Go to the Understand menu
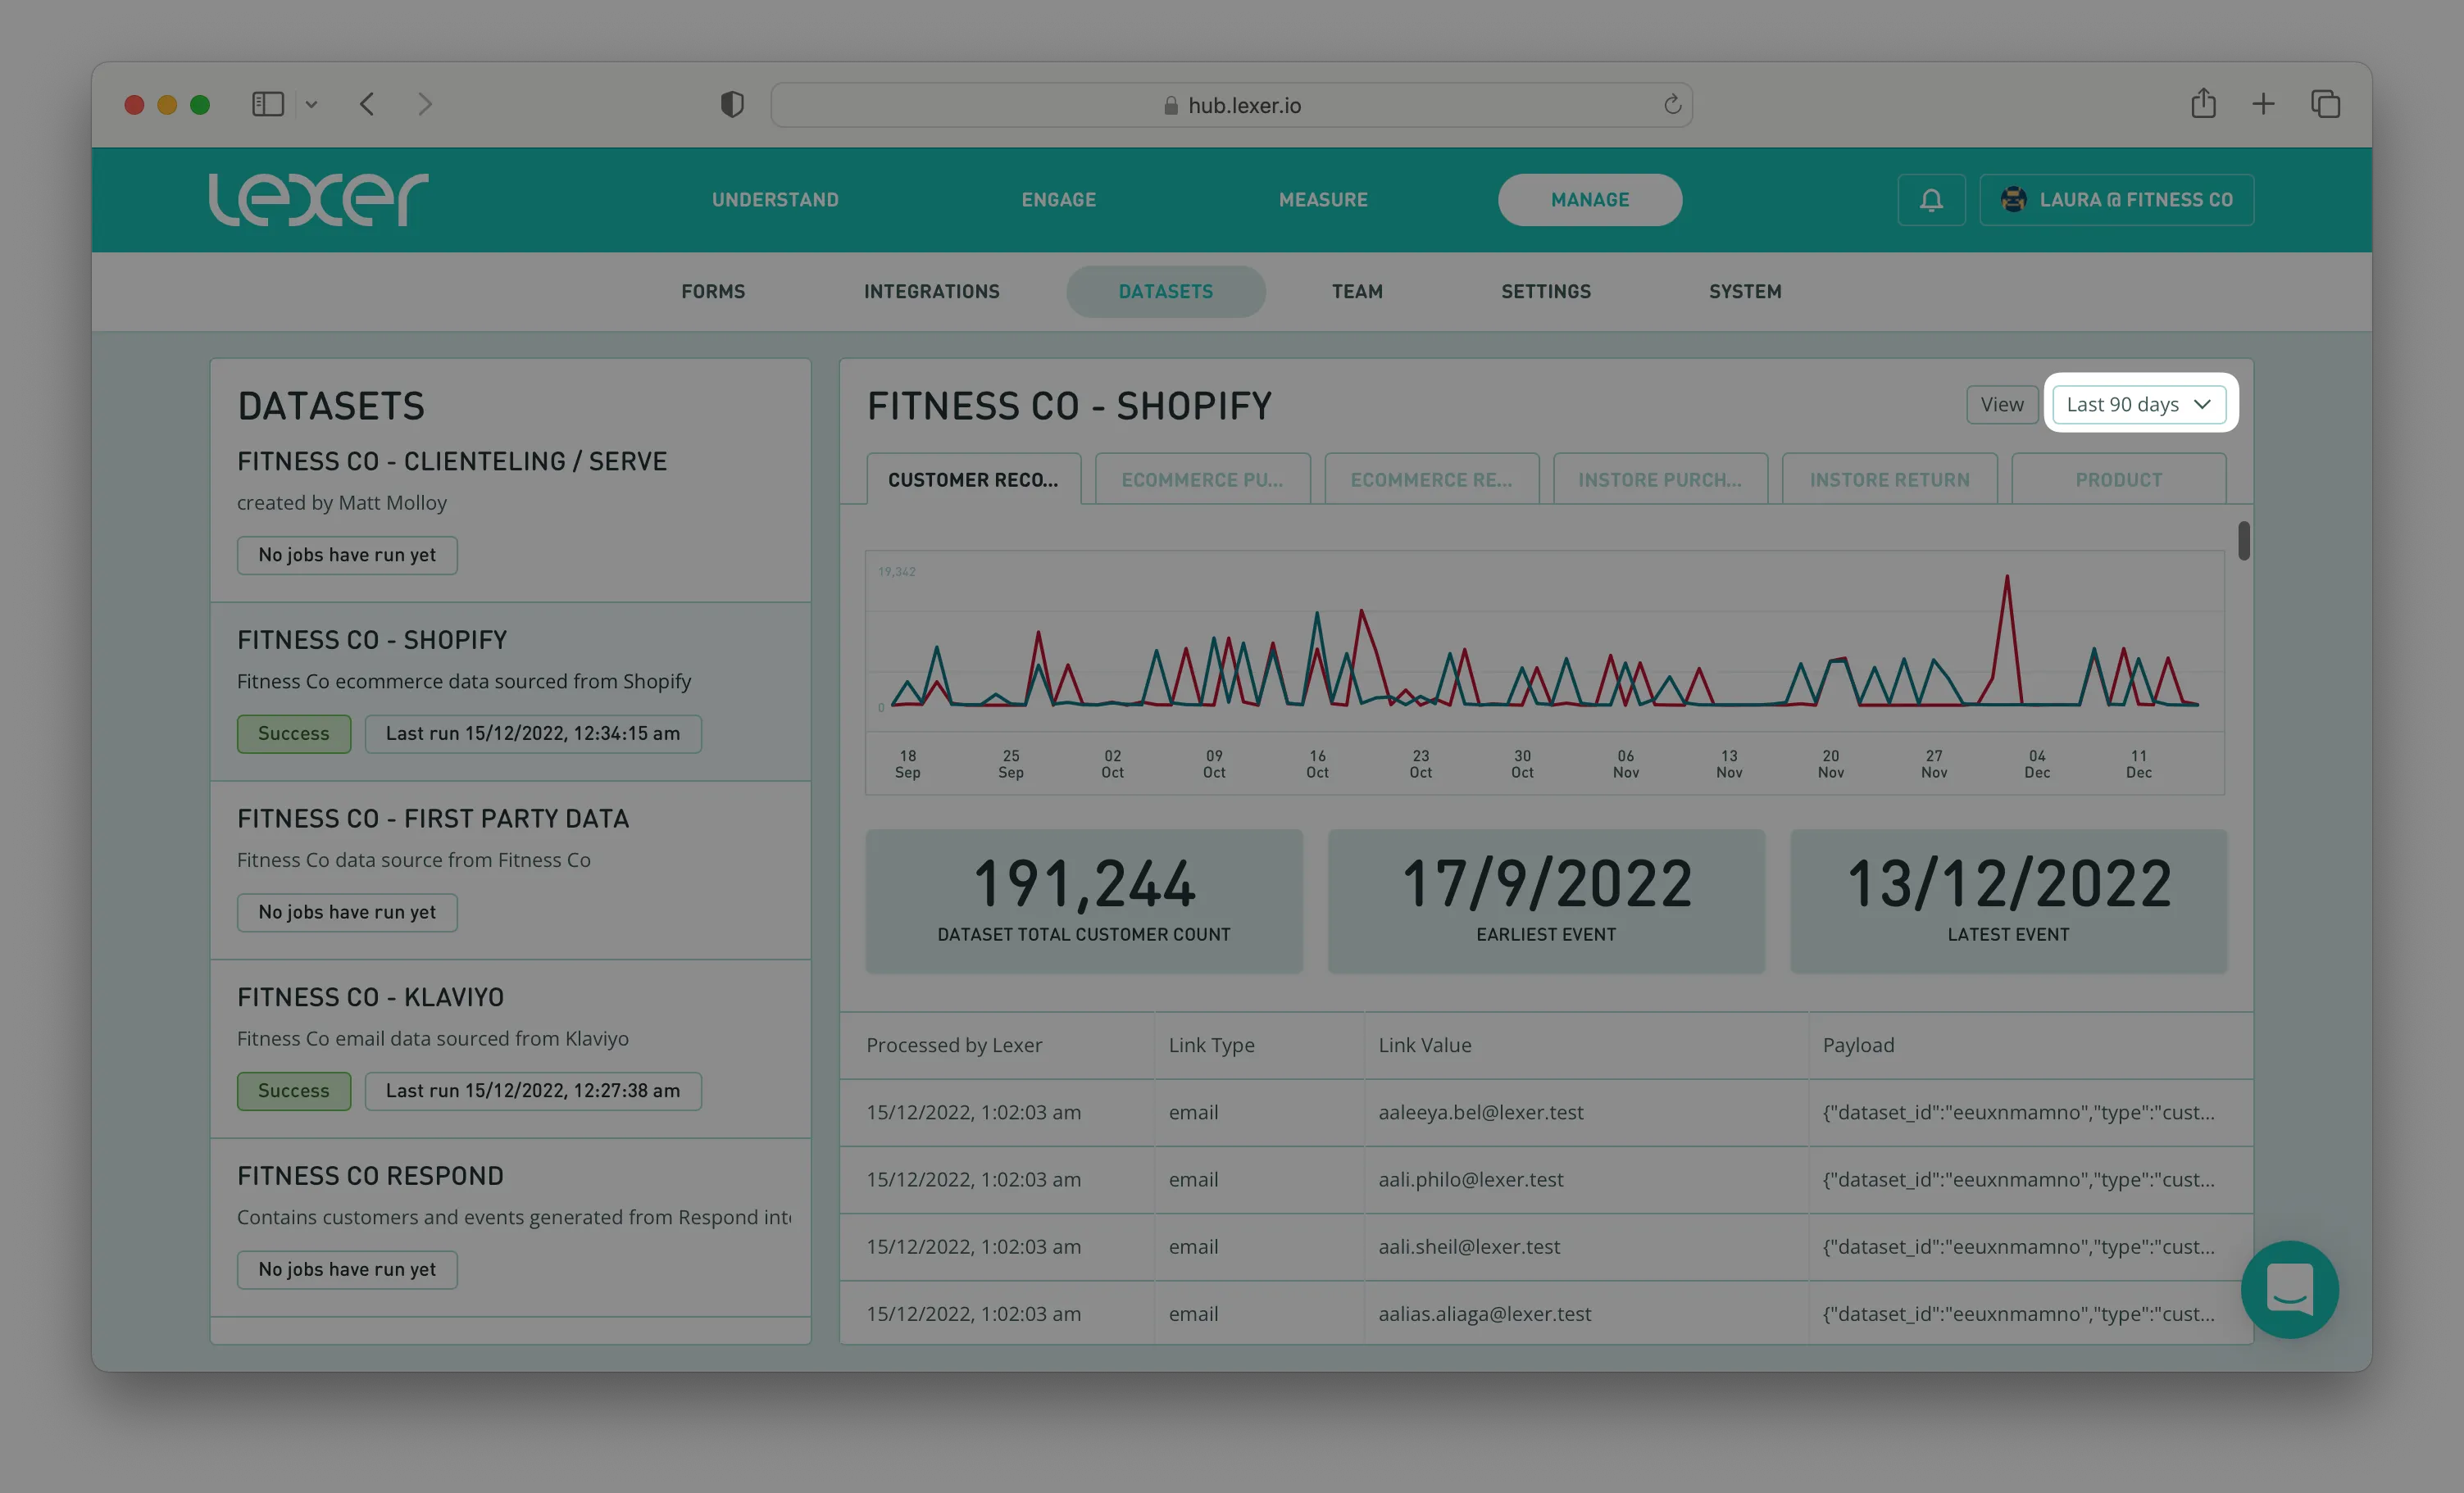Screen dimensions: 2464x1493 coord(775,200)
